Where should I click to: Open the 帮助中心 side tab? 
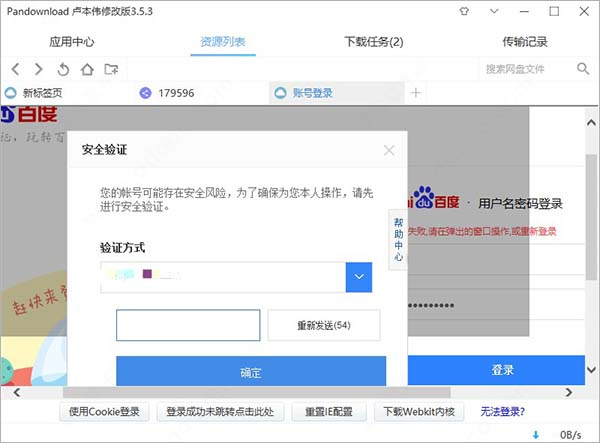click(398, 240)
